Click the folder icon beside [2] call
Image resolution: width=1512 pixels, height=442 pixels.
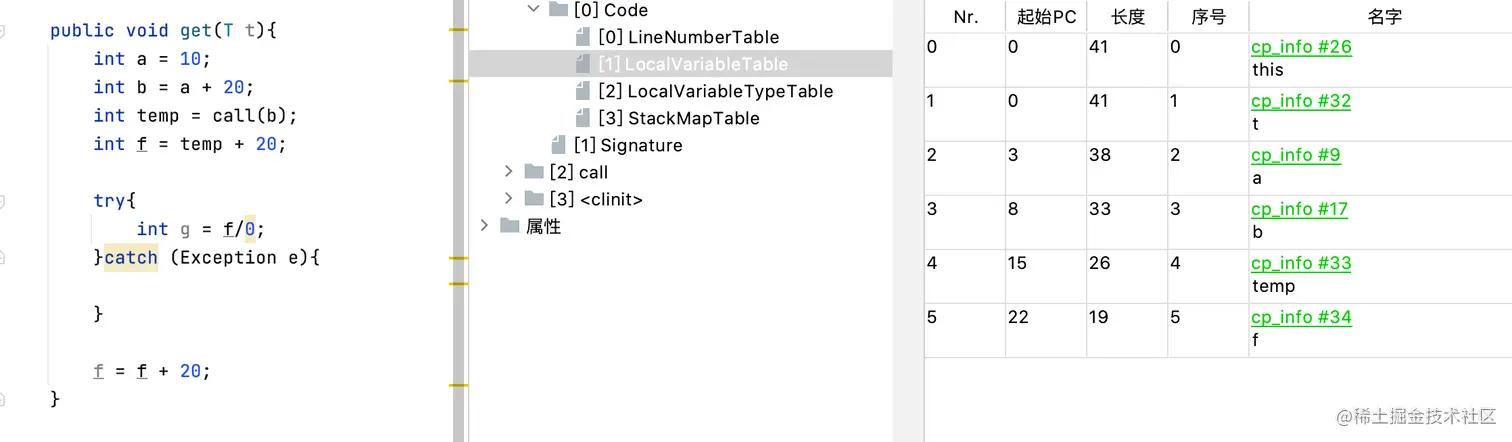pyautogui.click(x=534, y=172)
